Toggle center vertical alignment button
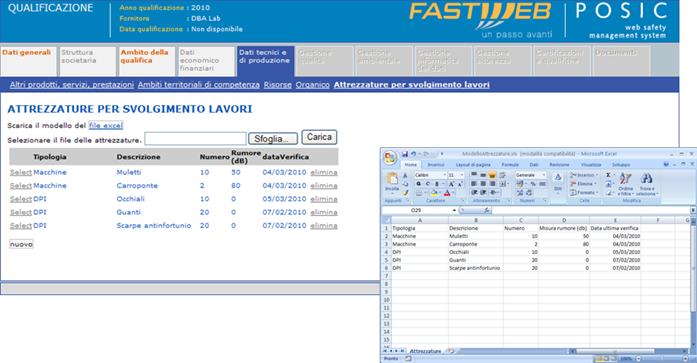Viewport: 697px width, 363px height. click(483, 175)
